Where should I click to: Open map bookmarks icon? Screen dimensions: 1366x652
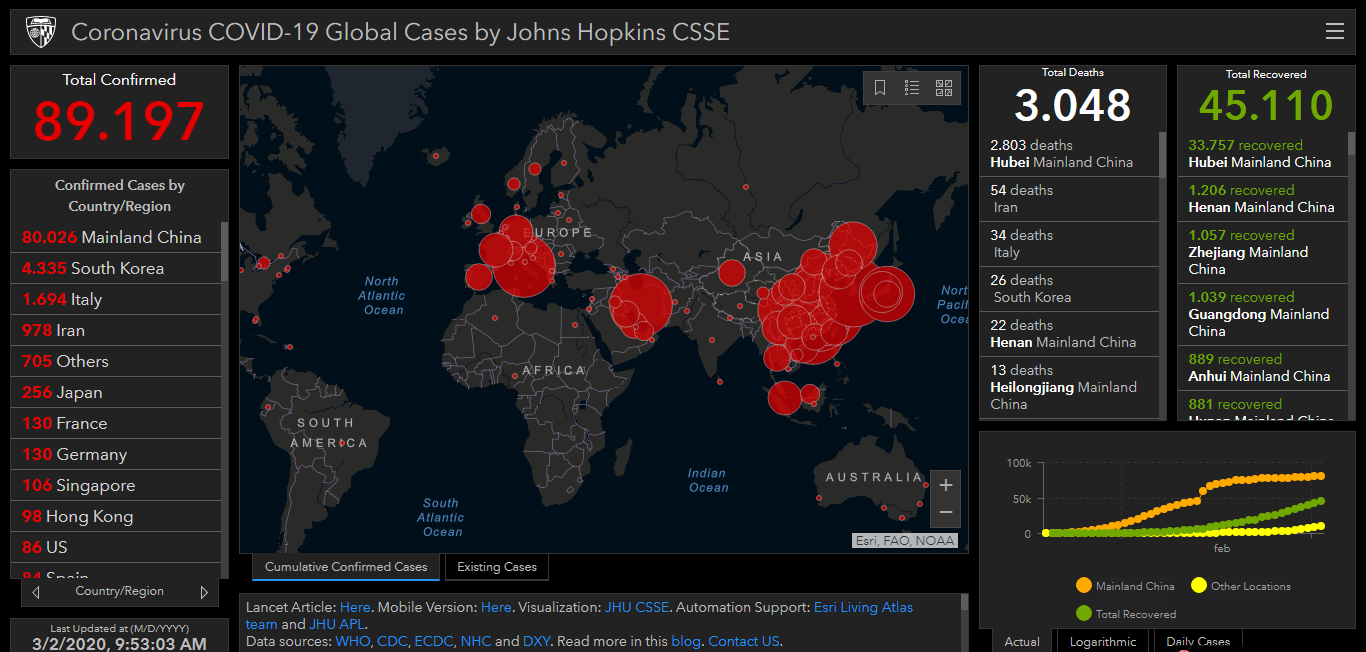coord(880,88)
